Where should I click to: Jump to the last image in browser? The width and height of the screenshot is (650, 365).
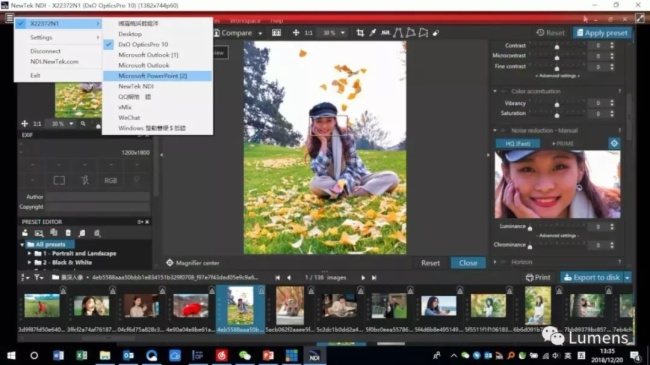374,277
